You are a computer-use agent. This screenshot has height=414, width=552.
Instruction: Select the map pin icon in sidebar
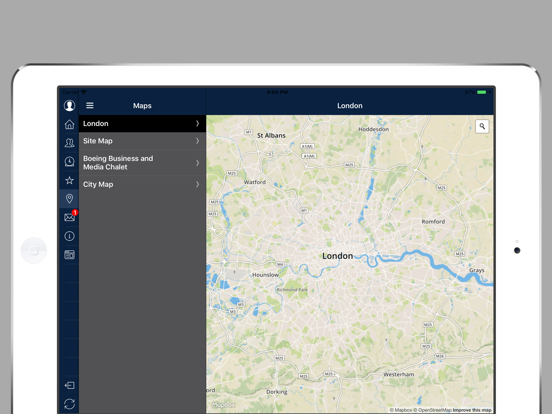click(x=69, y=199)
